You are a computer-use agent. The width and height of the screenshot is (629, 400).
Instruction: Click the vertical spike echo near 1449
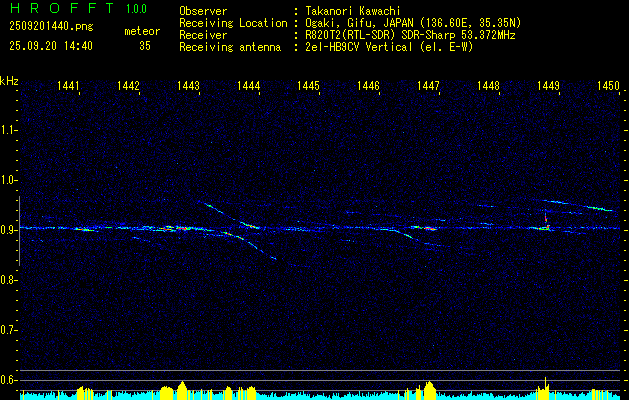pos(546,220)
